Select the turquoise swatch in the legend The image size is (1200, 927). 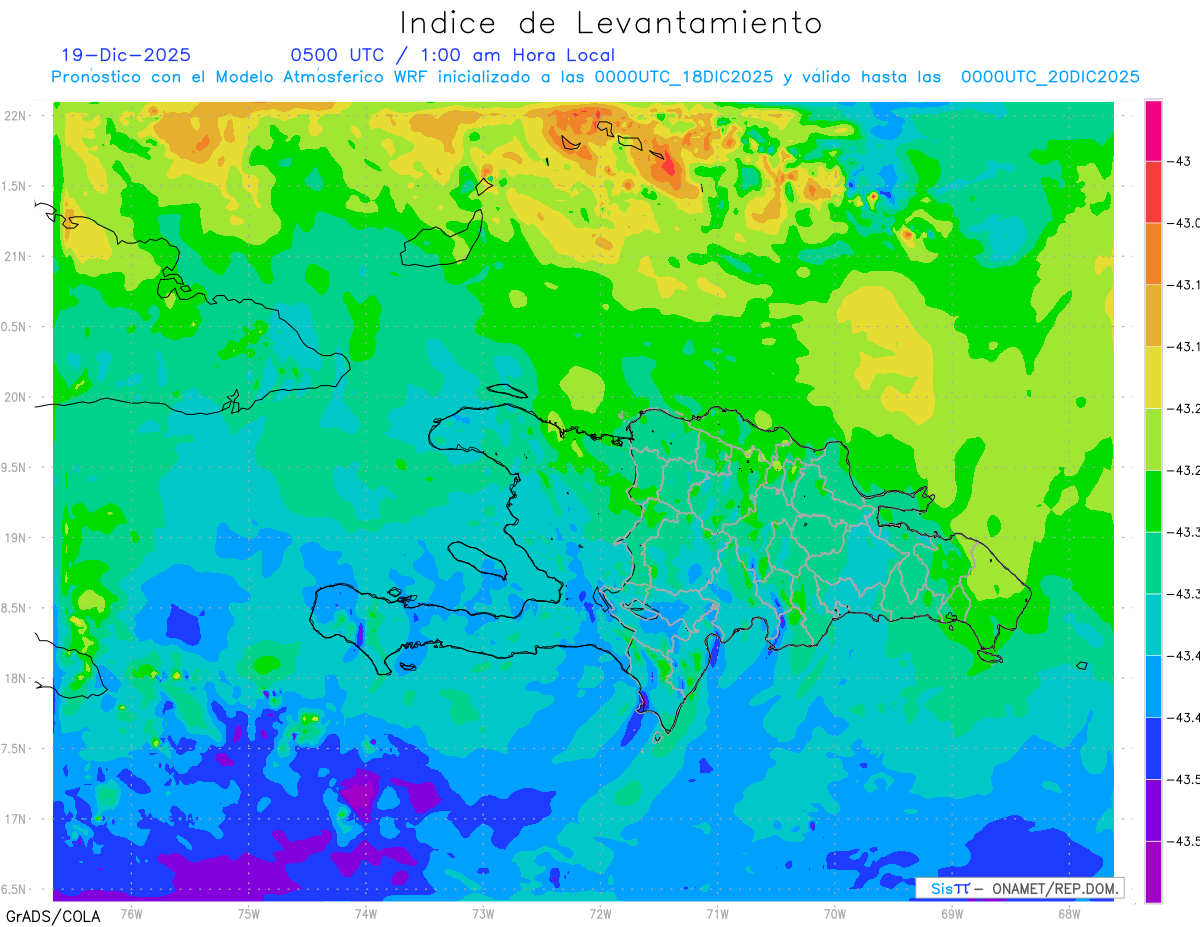click(x=1153, y=624)
